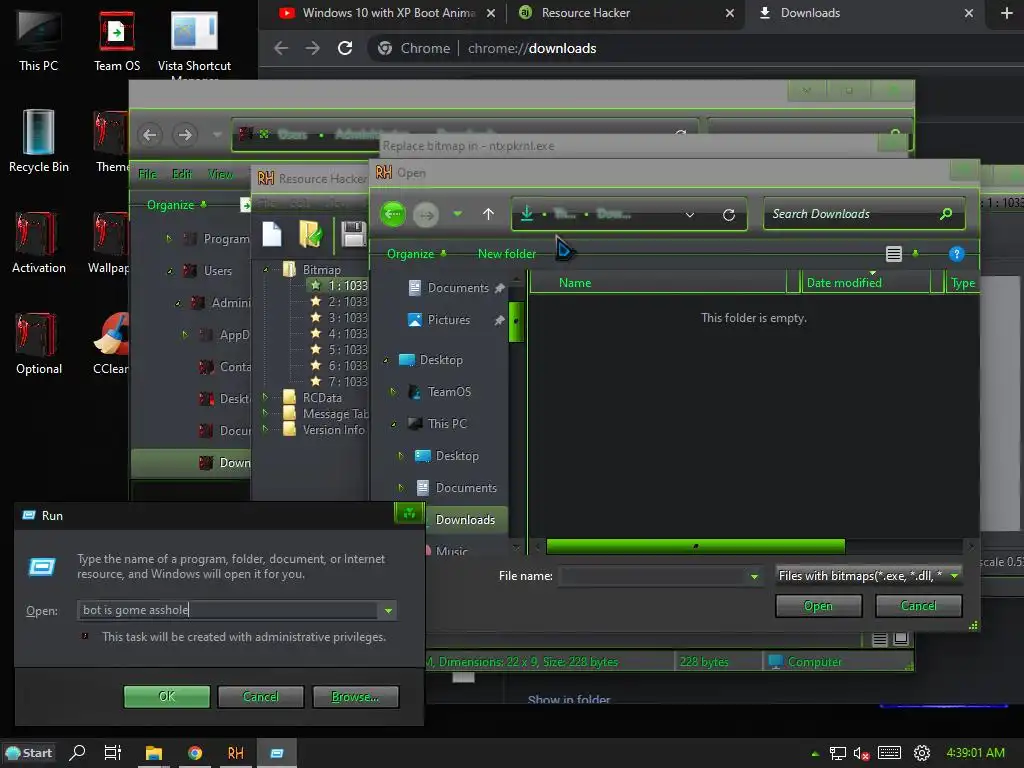This screenshot has height=768, width=1024.
Task: Click horizontal green scrollbar in file list
Action: click(x=696, y=546)
